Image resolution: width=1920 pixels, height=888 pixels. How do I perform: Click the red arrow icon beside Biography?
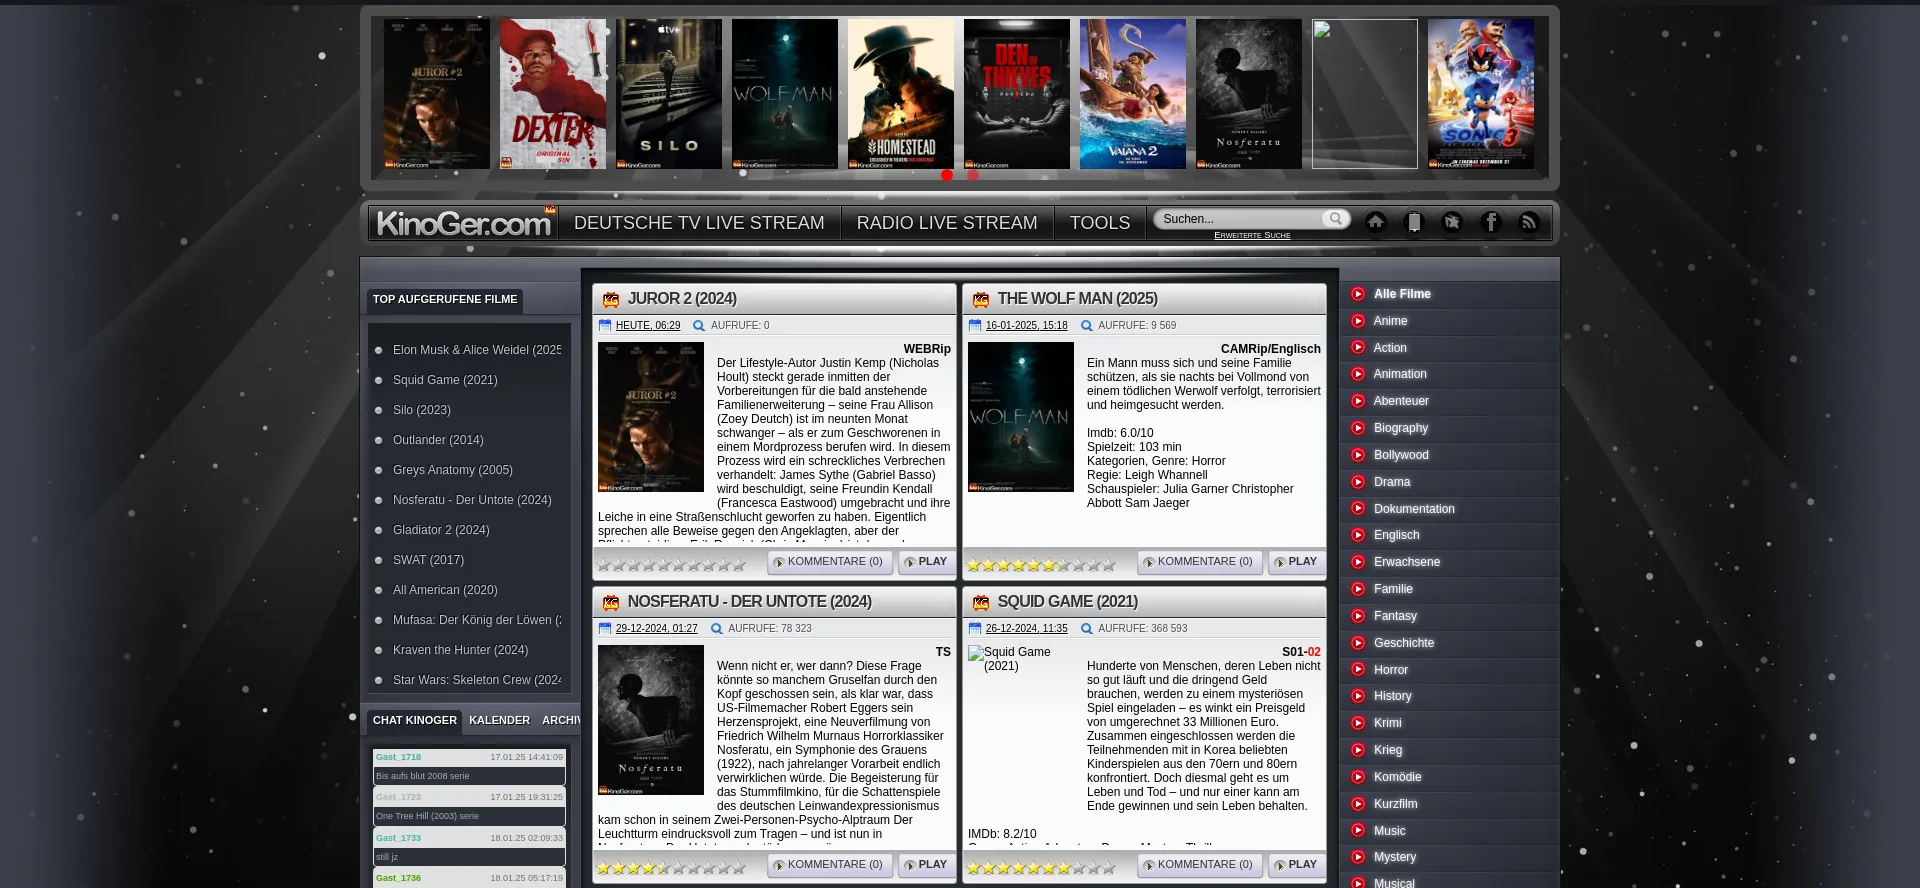point(1358,428)
